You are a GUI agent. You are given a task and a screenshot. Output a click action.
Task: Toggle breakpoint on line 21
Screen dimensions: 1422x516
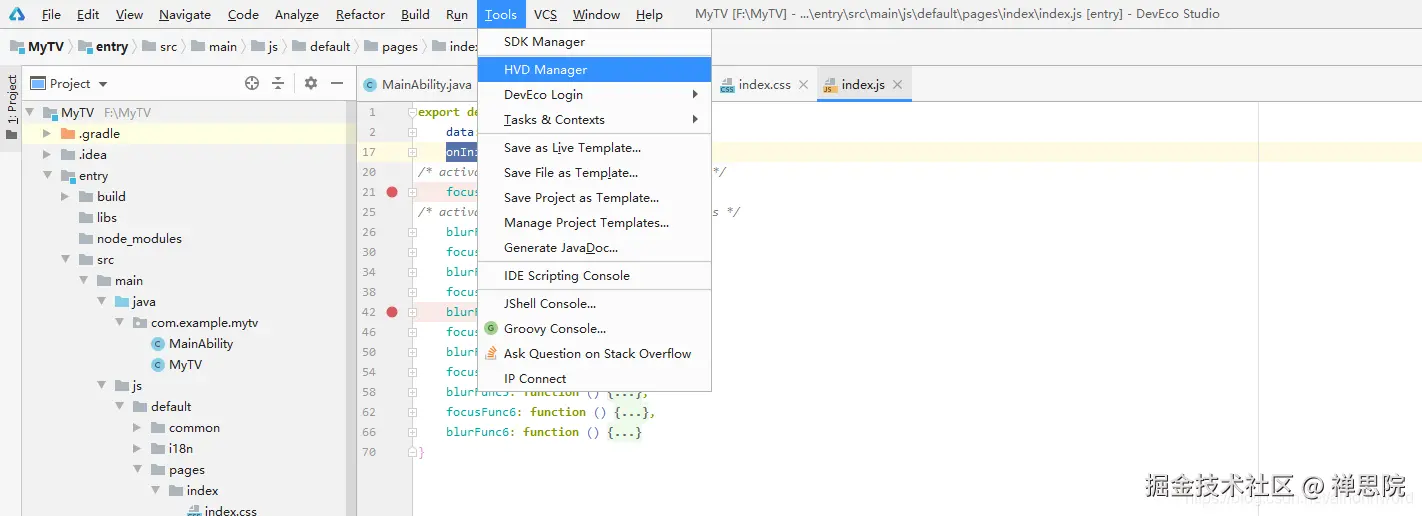[x=392, y=192]
